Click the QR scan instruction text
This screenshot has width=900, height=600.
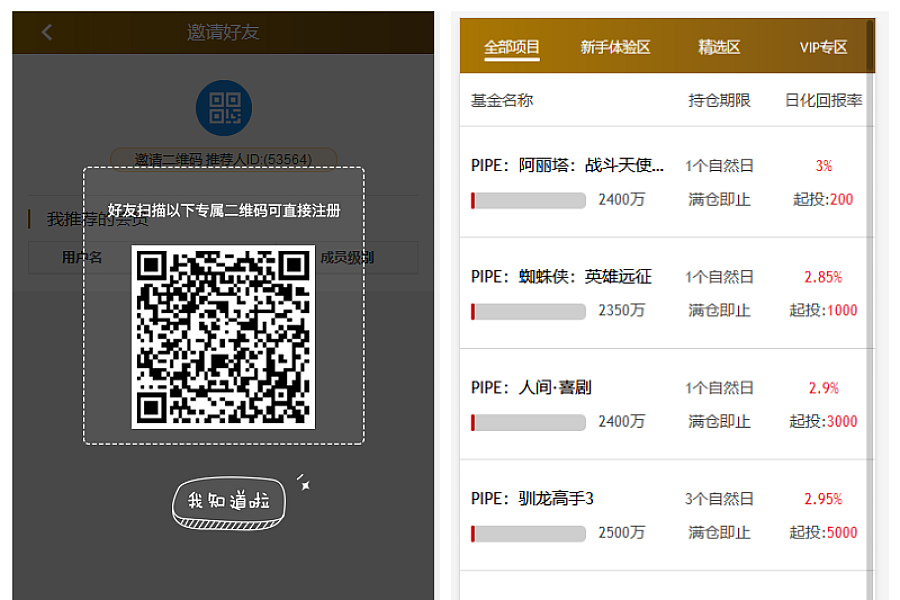pos(224,211)
